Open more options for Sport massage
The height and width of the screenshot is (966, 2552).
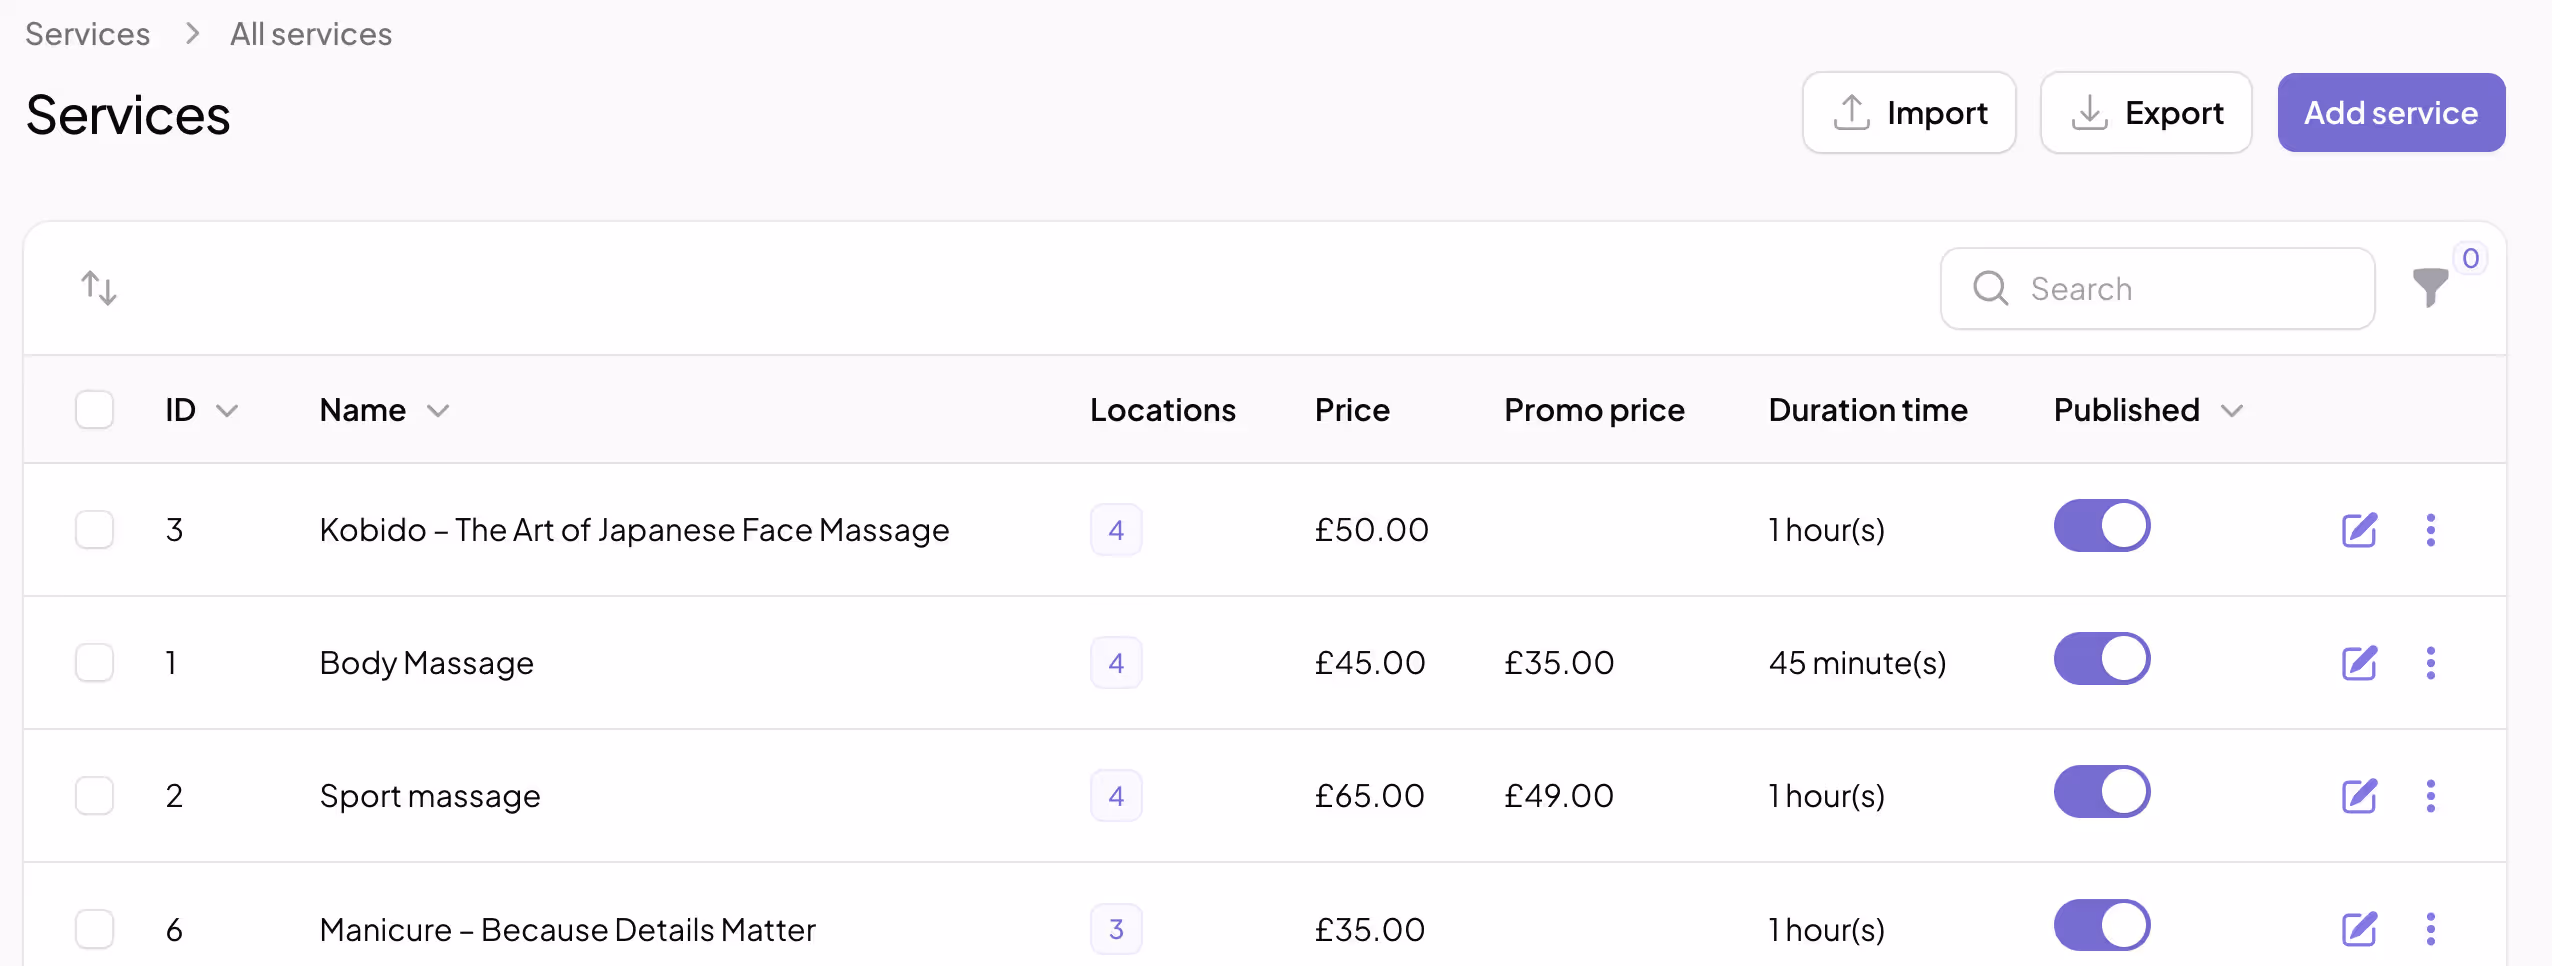pyautogui.click(x=2431, y=796)
